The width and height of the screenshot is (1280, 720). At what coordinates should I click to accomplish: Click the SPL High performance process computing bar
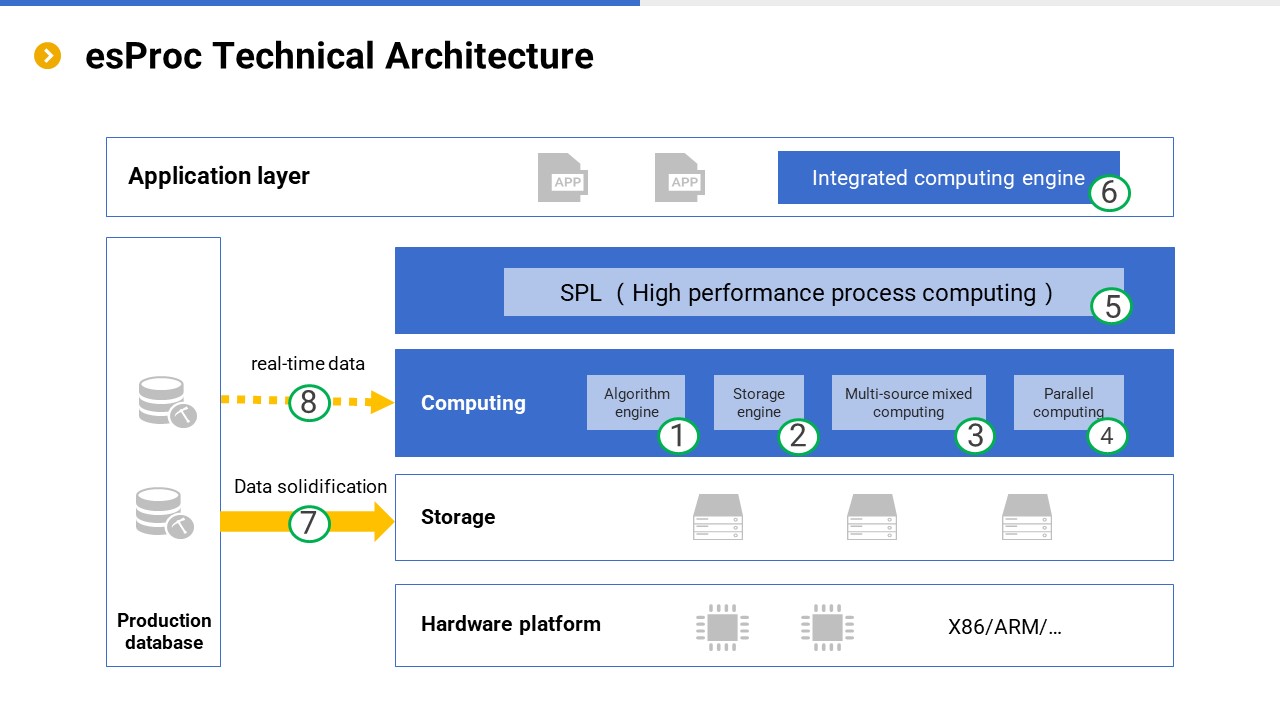coord(806,292)
